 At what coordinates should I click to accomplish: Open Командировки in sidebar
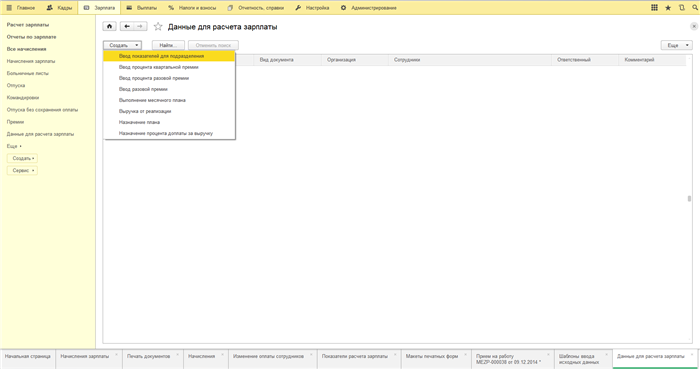tap(23, 97)
